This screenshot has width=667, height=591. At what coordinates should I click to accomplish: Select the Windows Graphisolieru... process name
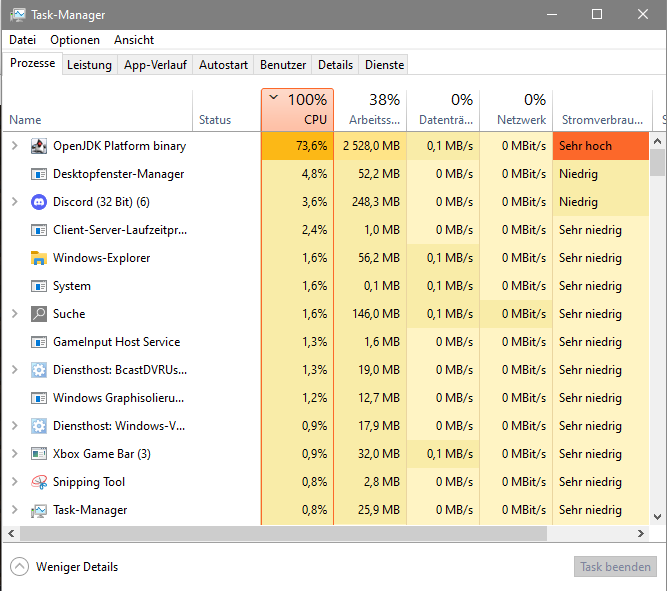tap(119, 398)
